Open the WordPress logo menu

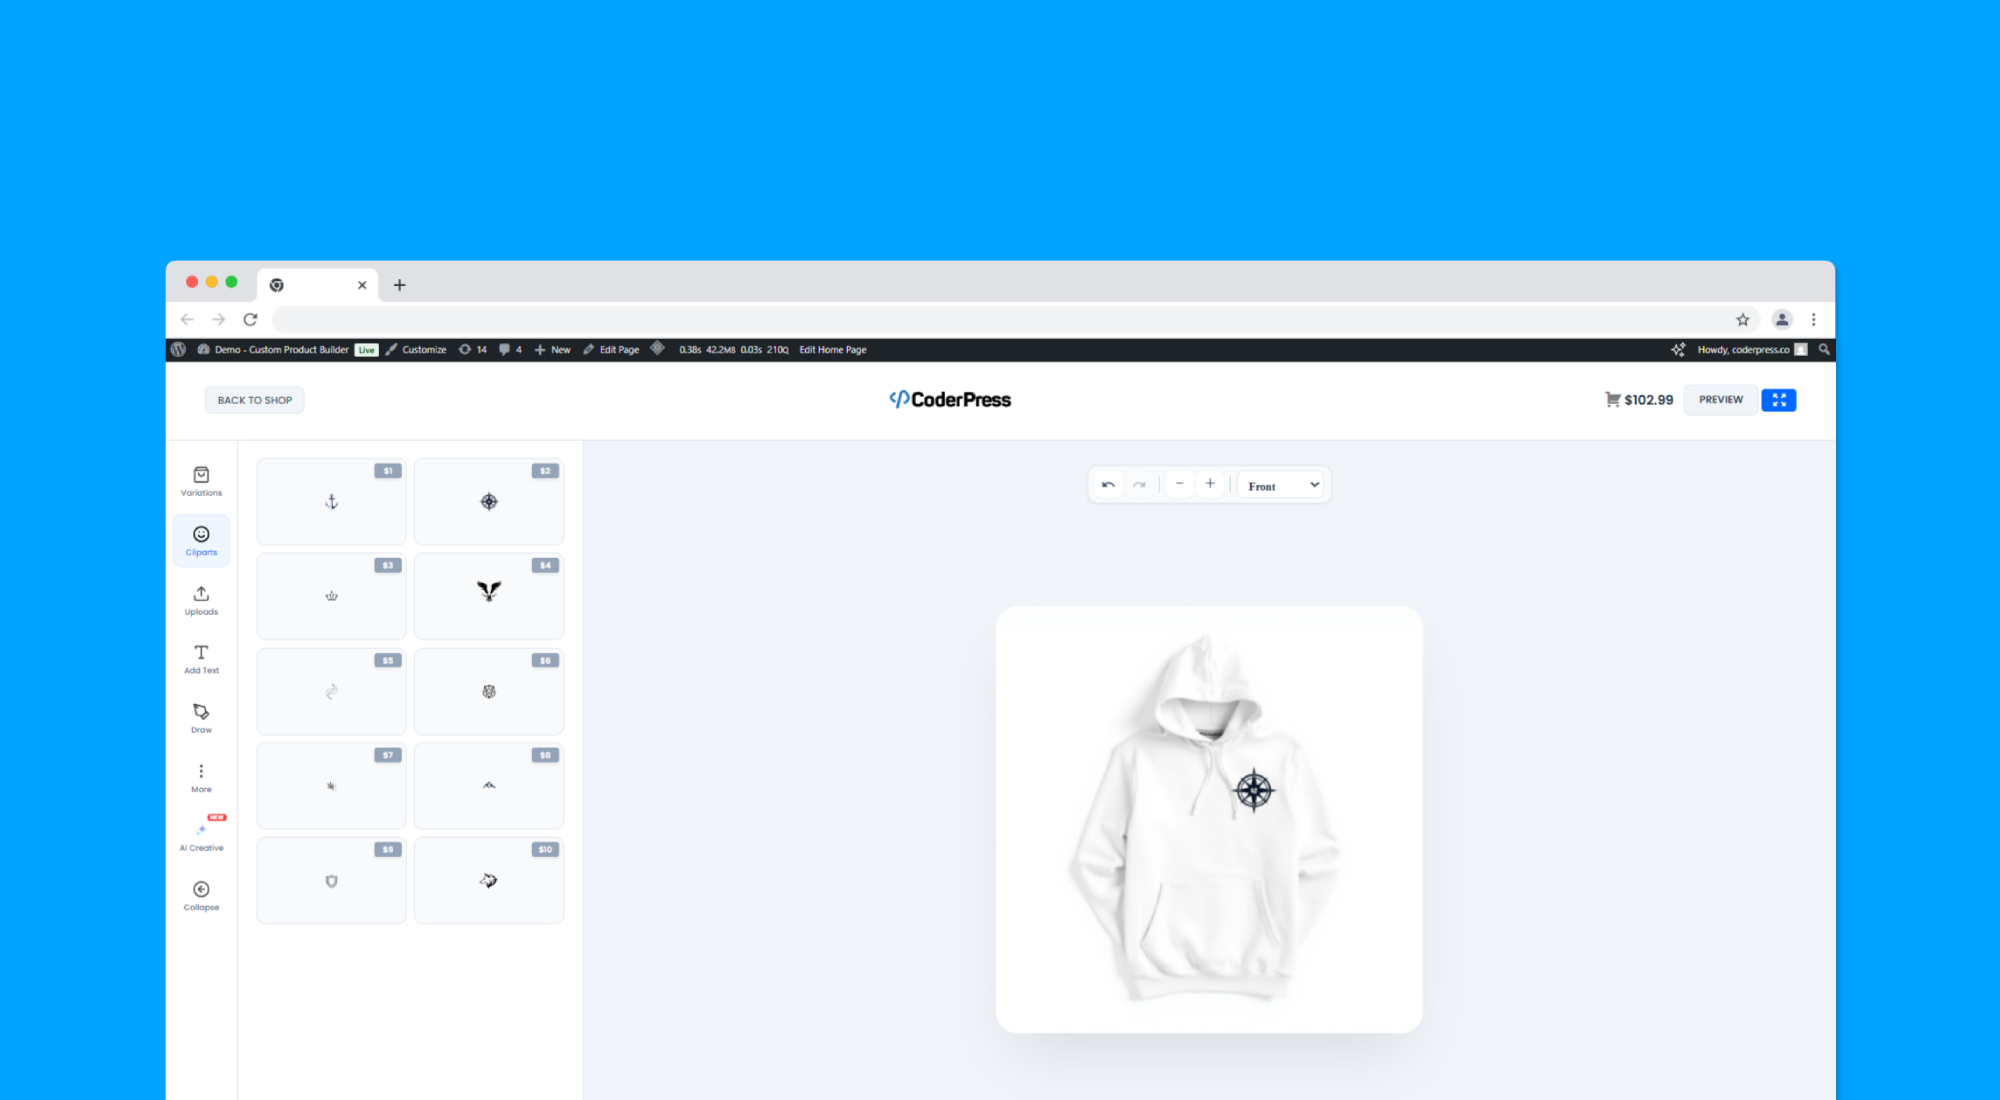(178, 349)
